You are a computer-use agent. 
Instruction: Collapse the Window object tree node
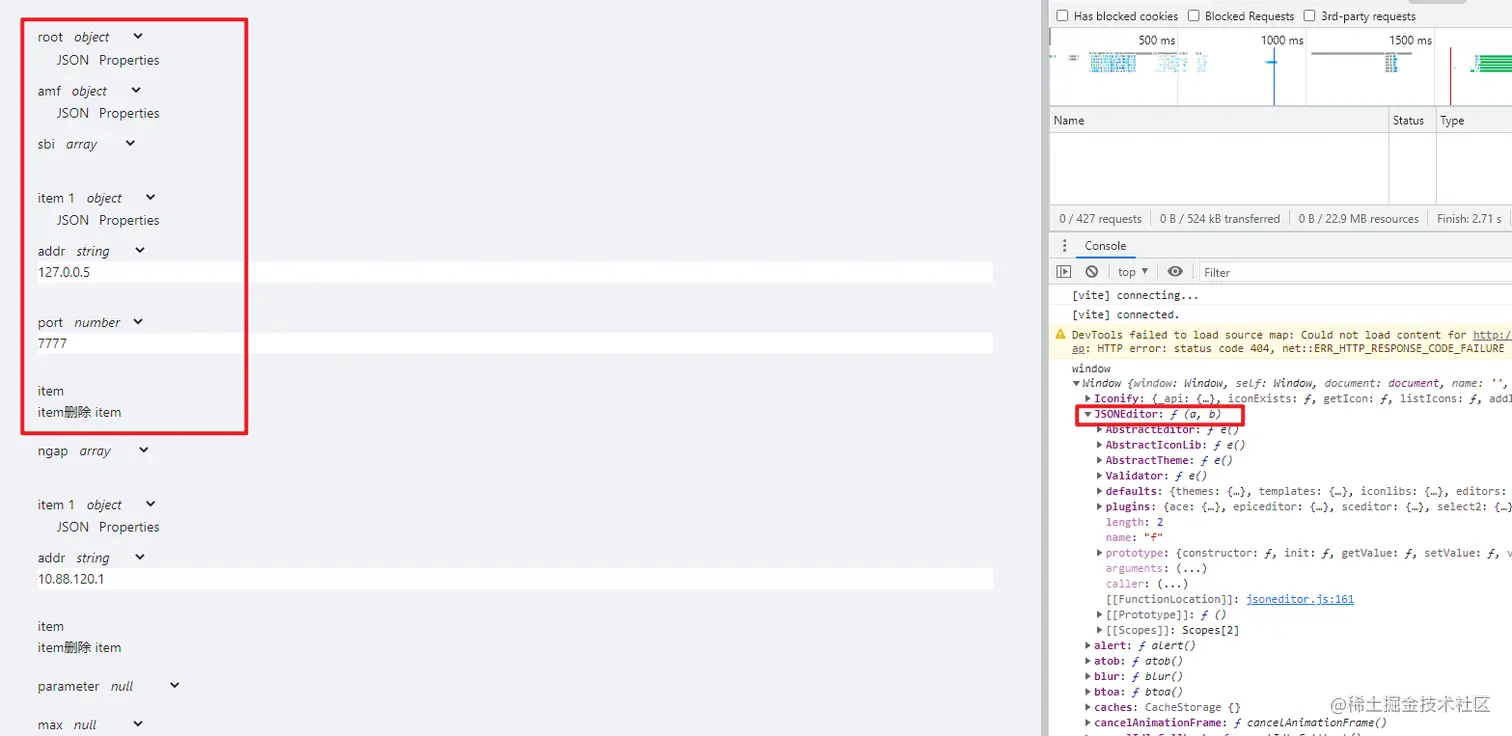pyautogui.click(x=1077, y=383)
